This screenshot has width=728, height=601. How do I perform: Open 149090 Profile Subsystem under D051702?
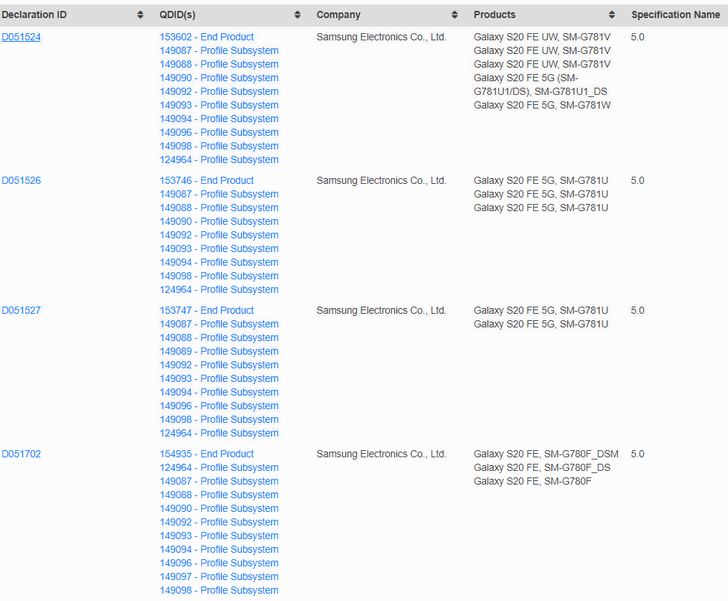(x=219, y=509)
